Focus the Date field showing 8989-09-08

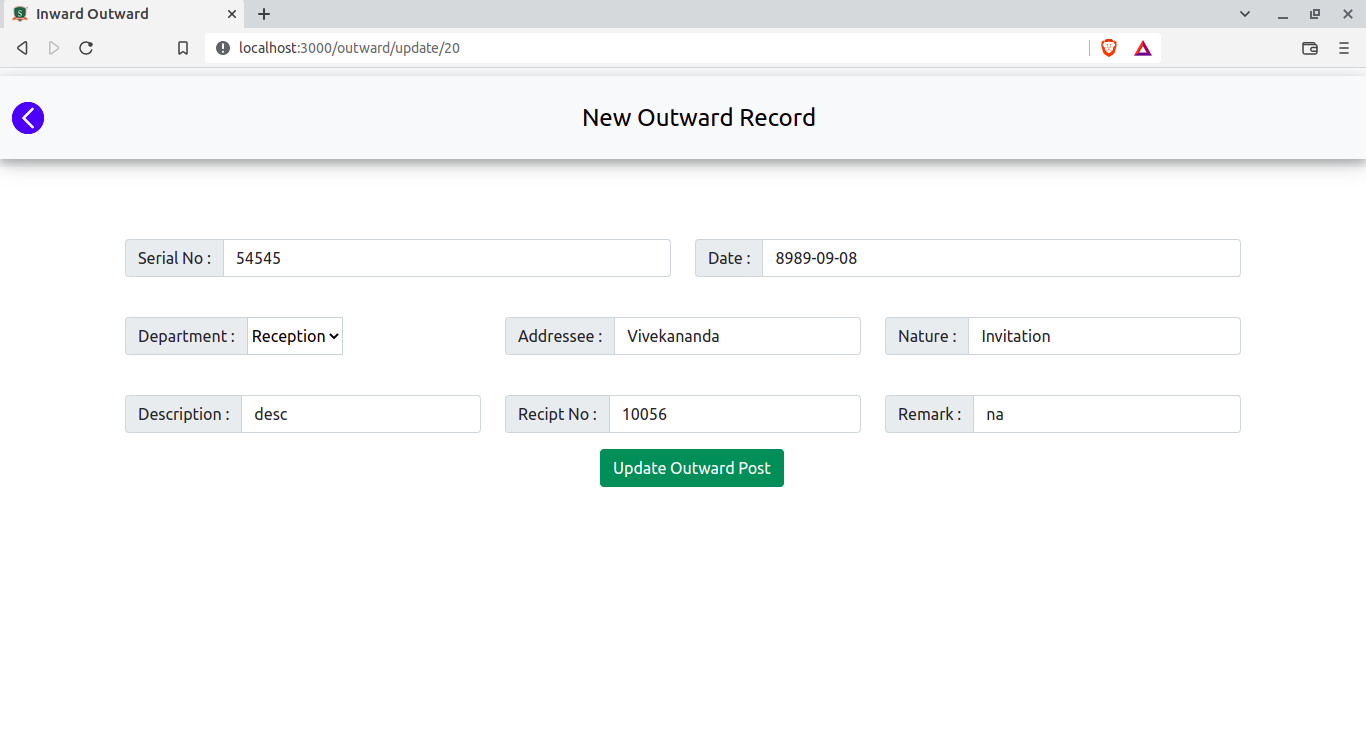coord(1000,258)
